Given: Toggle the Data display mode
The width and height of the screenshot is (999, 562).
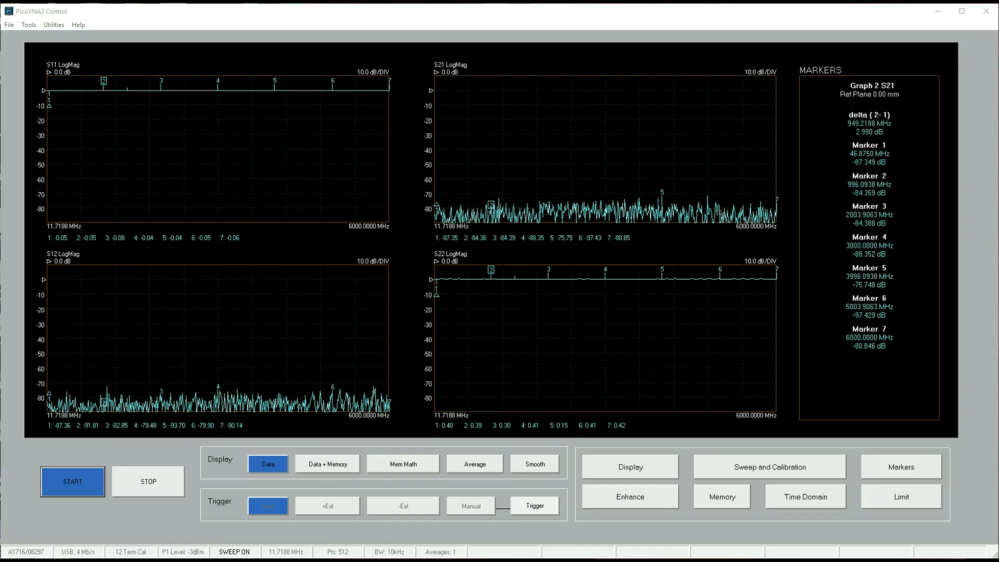Looking at the screenshot, I should tap(268, 464).
